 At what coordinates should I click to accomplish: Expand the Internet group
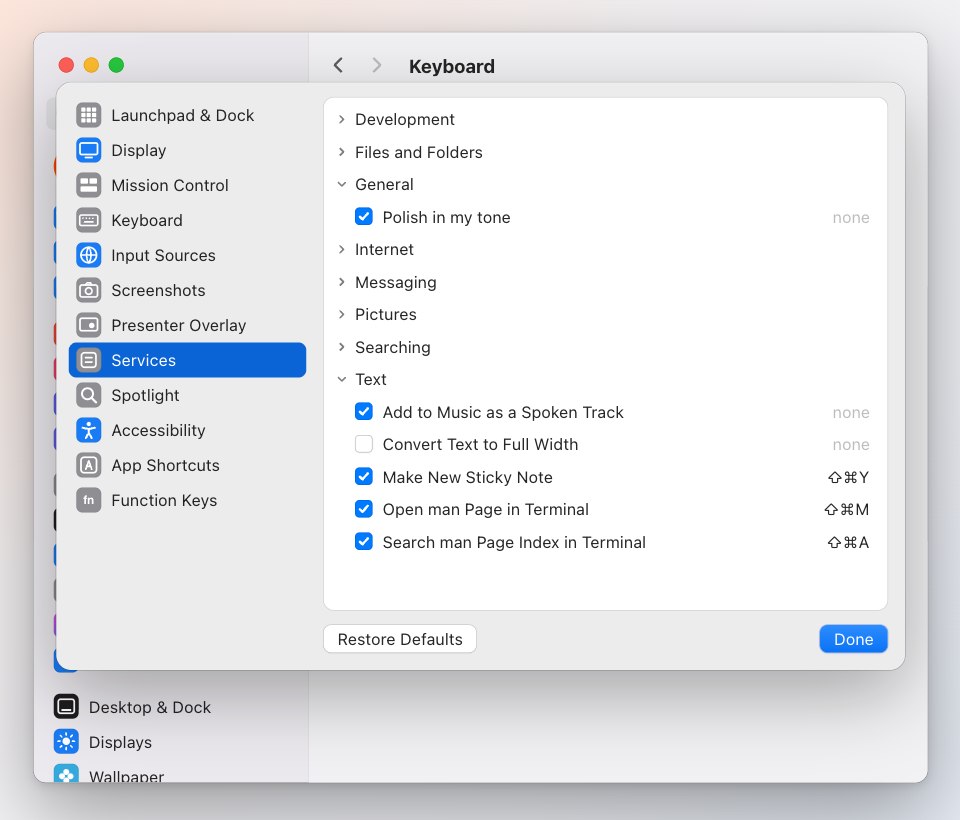point(342,249)
